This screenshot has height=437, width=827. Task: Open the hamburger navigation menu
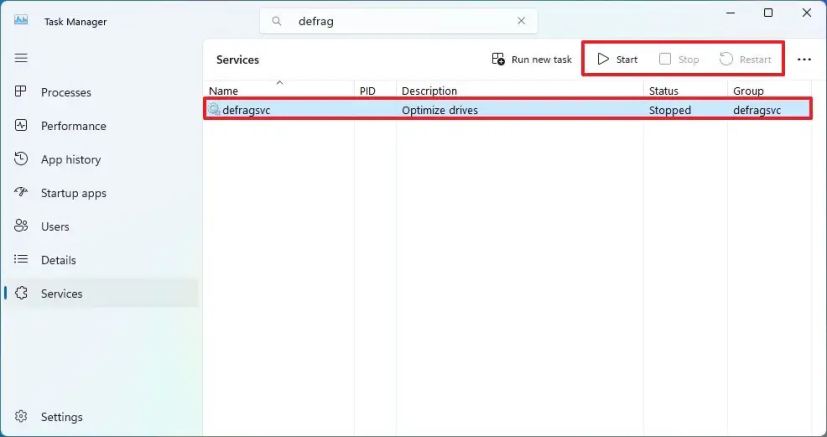click(21, 58)
